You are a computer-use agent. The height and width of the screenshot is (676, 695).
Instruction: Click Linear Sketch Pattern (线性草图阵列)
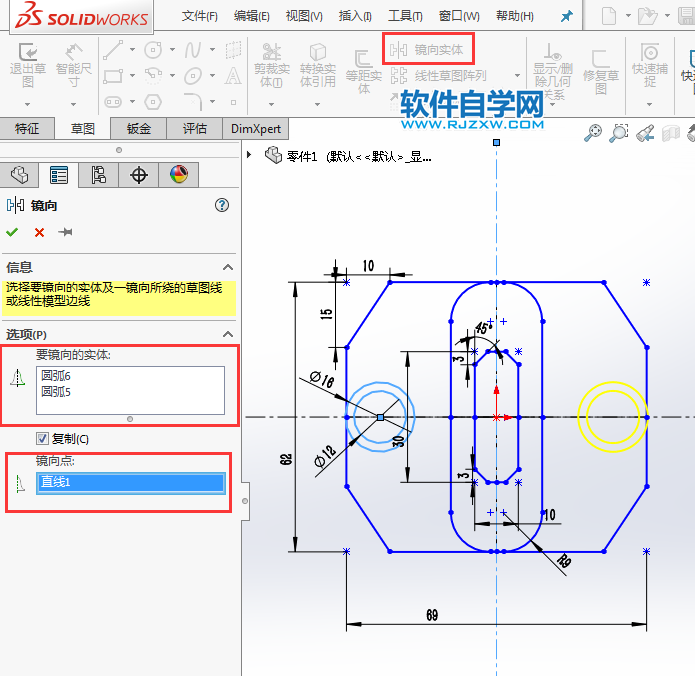pos(439,76)
